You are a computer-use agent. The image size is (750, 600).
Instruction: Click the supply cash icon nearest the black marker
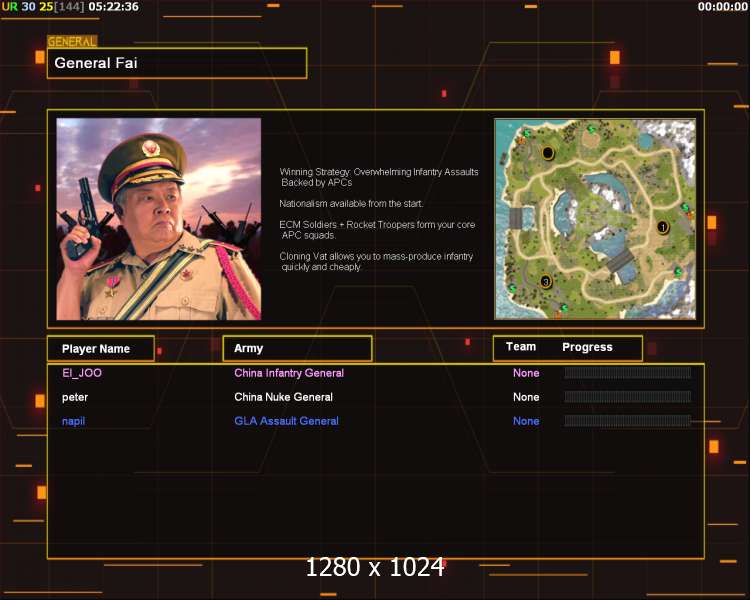pos(526,133)
